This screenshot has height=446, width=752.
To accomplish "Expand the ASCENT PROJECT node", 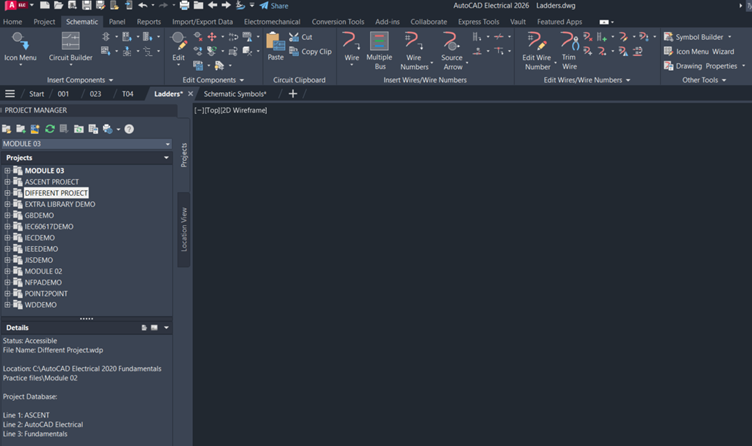I will (x=7, y=182).
